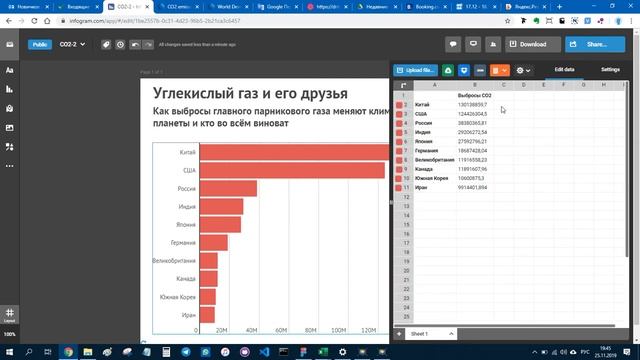The width and height of the screenshot is (640, 360).
Task: Click the red color swatch for Россия row
Action: point(399,123)
